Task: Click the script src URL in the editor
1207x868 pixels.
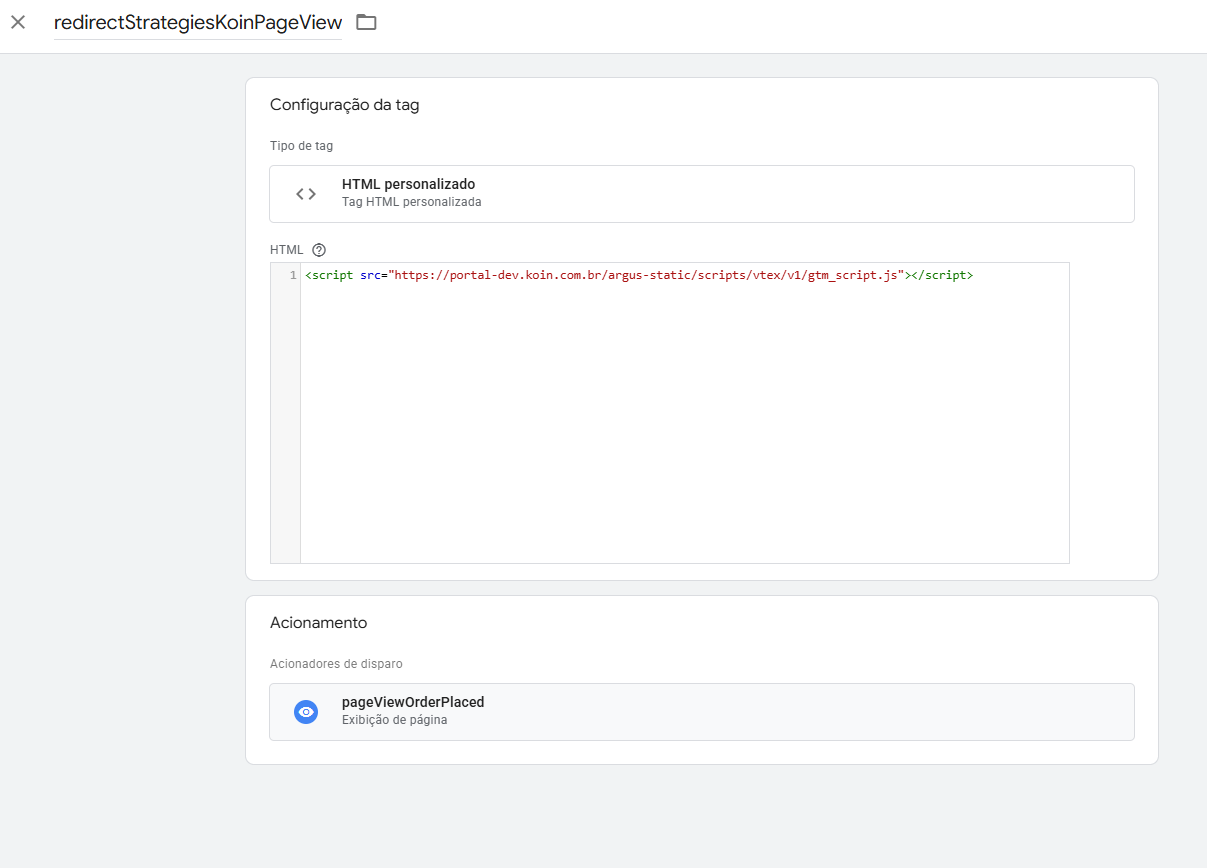Action: pos(648,275)
